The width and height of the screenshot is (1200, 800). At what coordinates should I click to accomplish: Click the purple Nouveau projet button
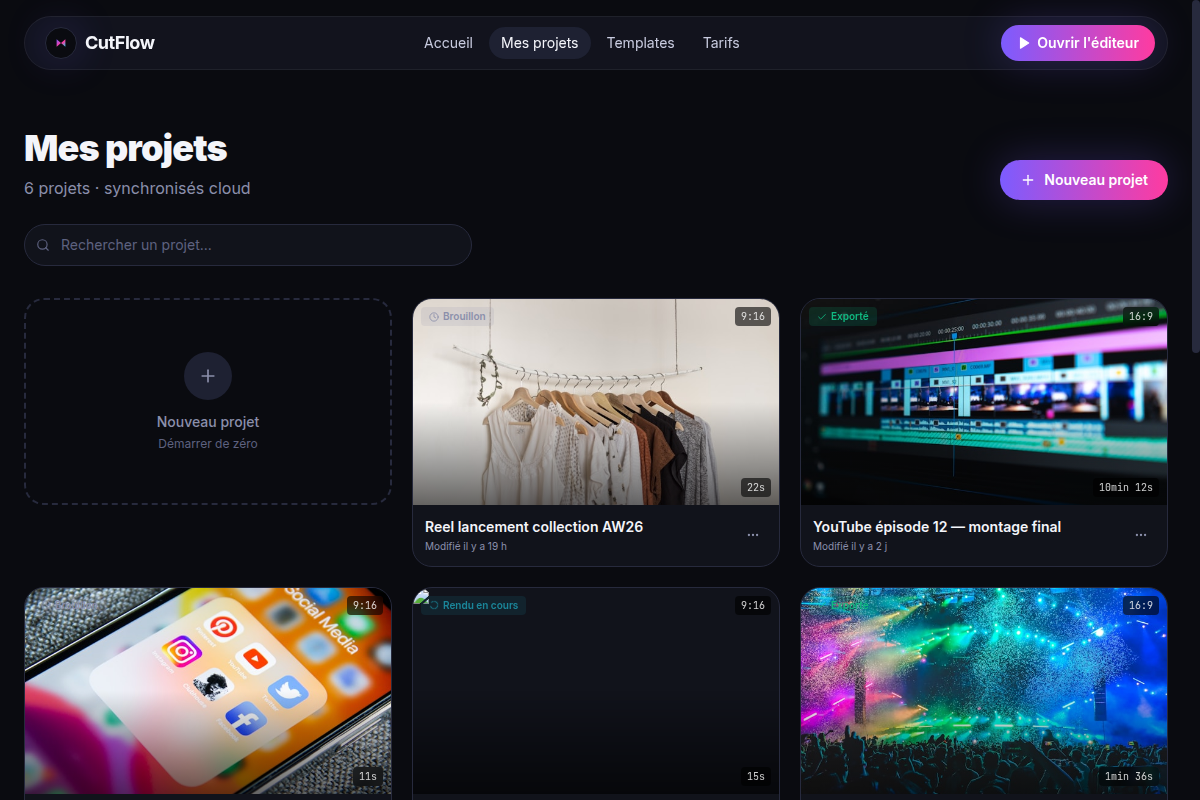1084,180
